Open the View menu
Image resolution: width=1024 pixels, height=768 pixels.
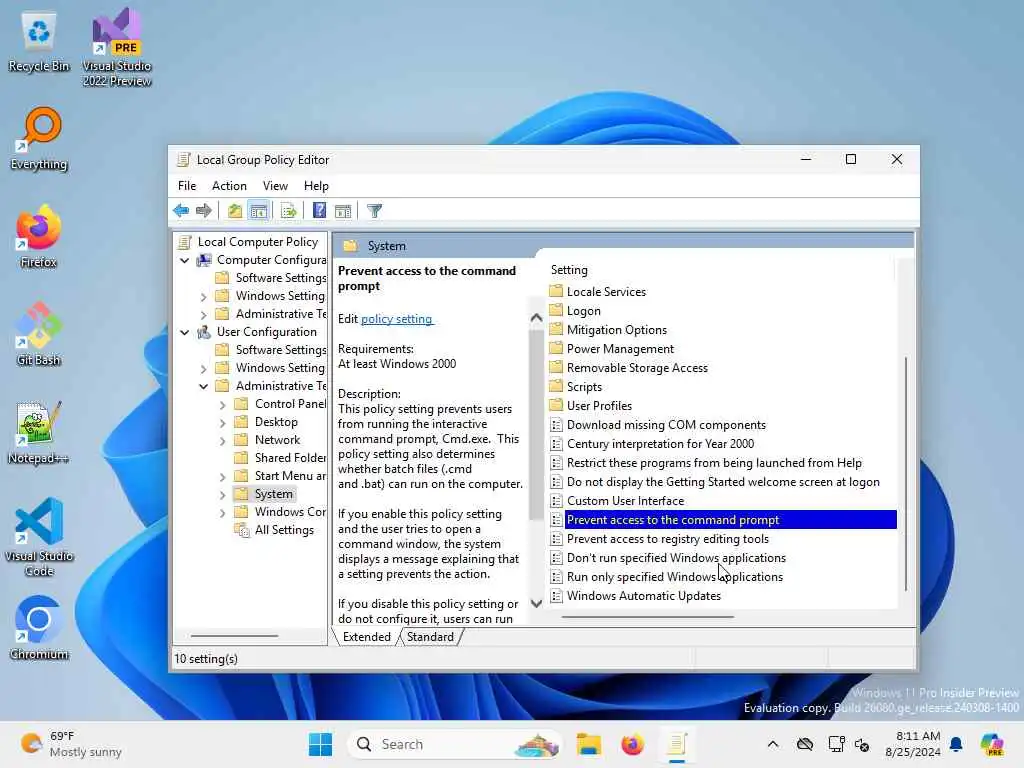[275, 185]
